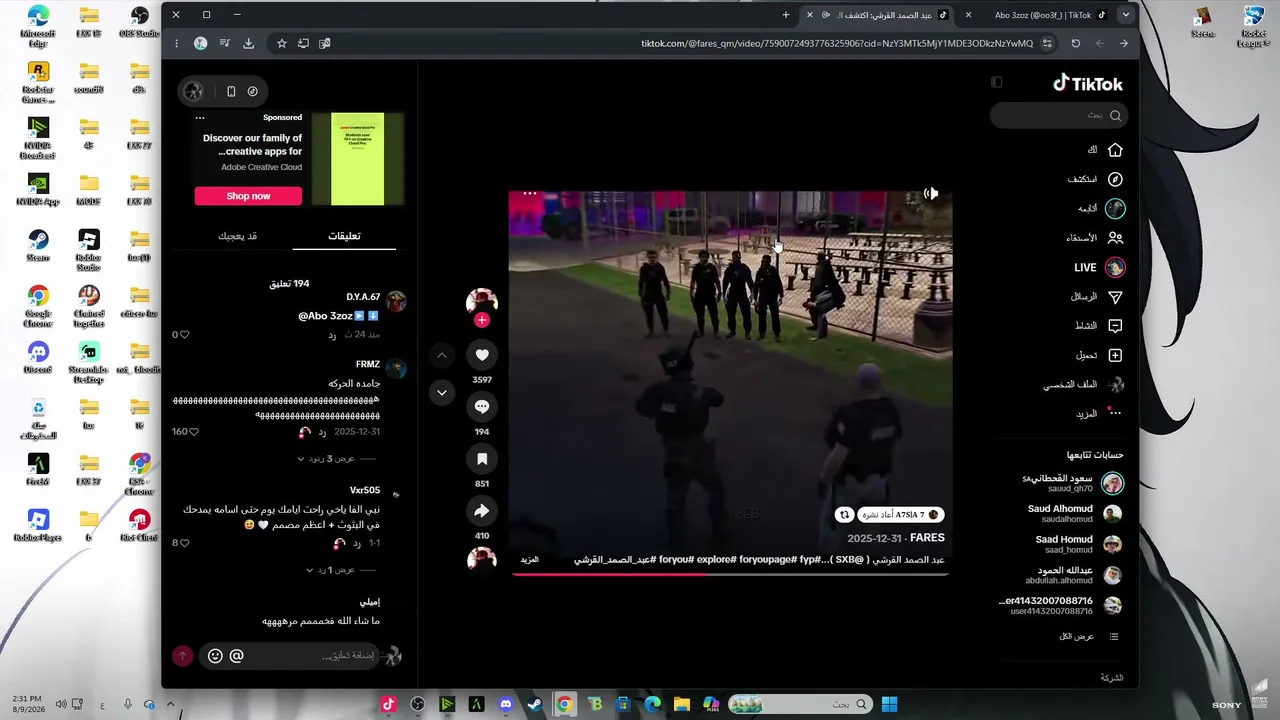Launch OBS Studio from the taskbar

click(418, 704)
